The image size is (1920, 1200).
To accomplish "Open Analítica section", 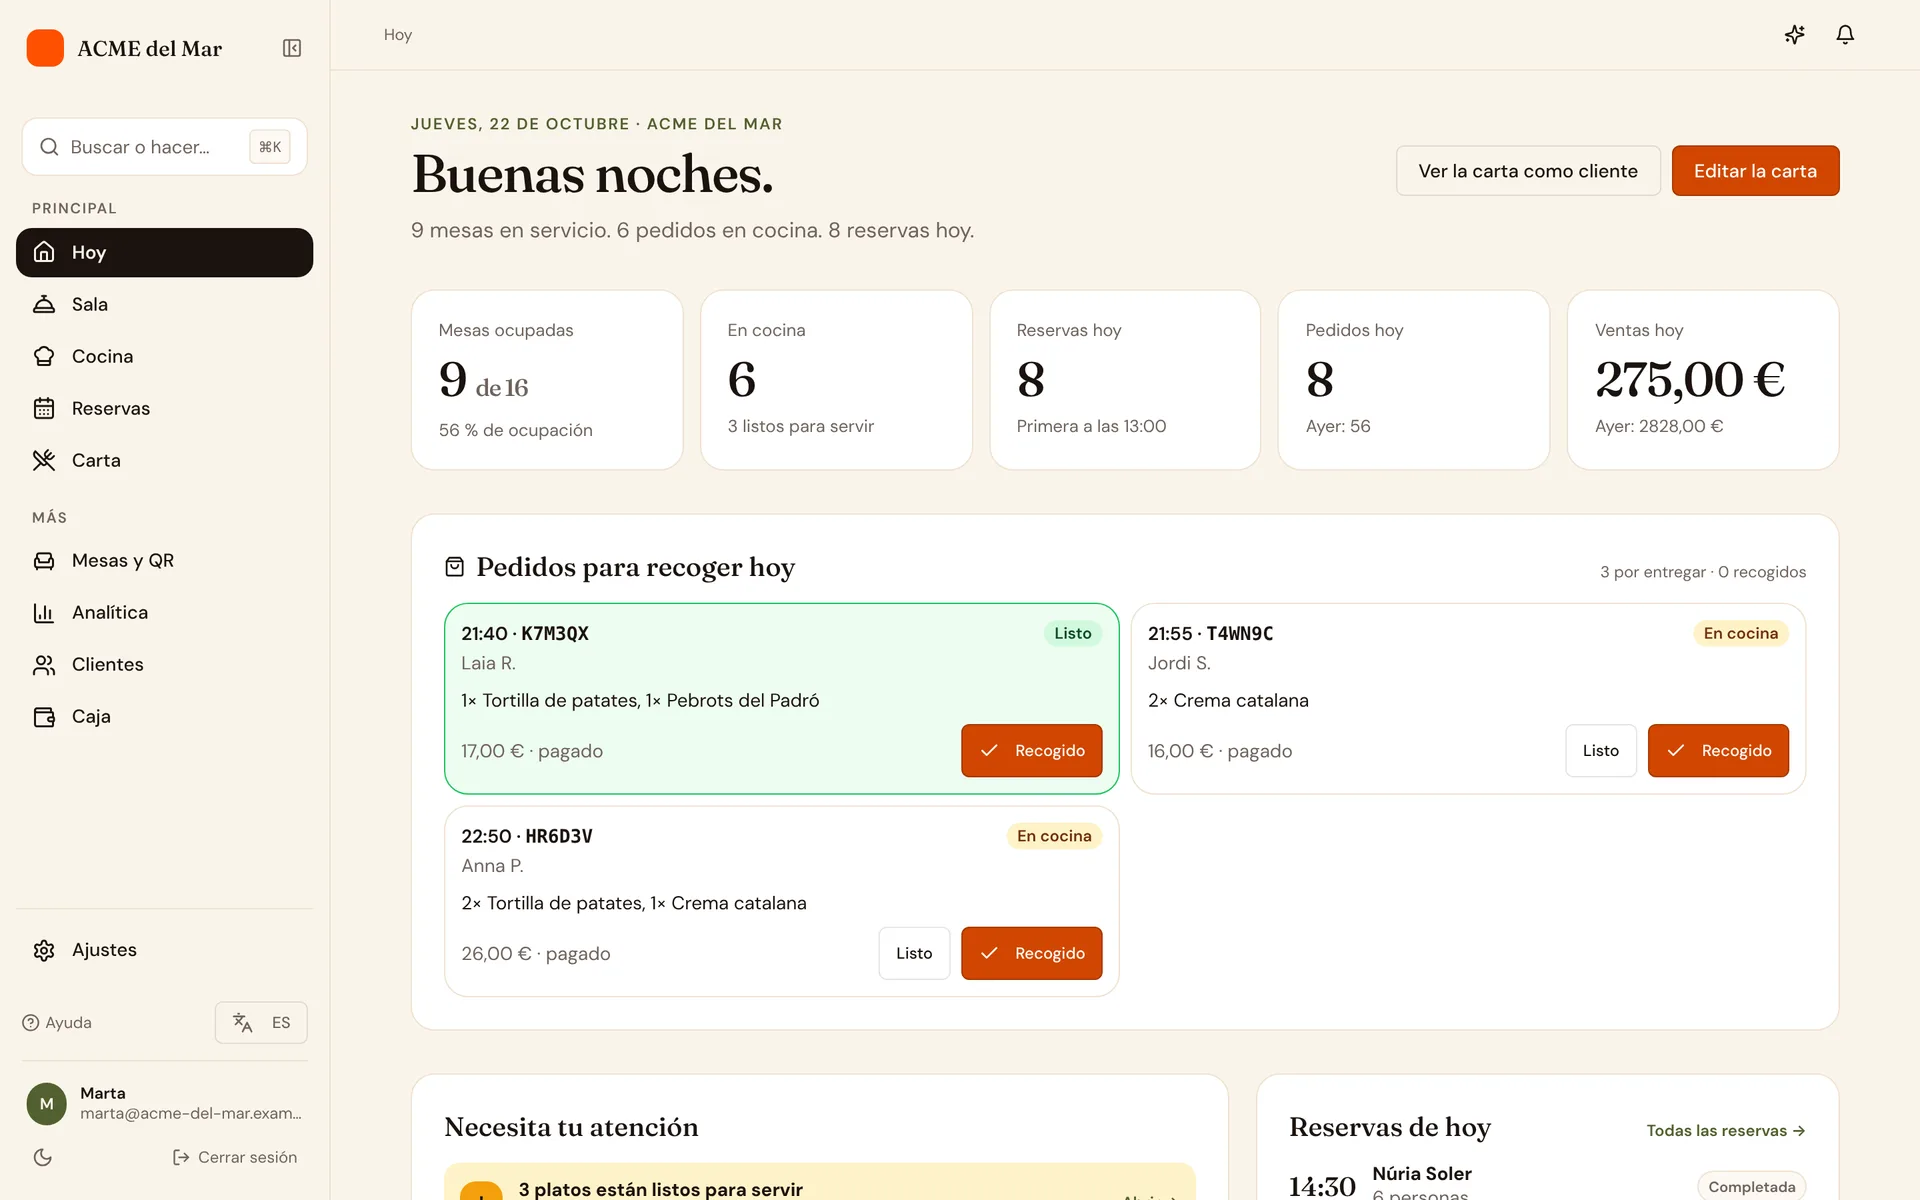I will [164, 612].
